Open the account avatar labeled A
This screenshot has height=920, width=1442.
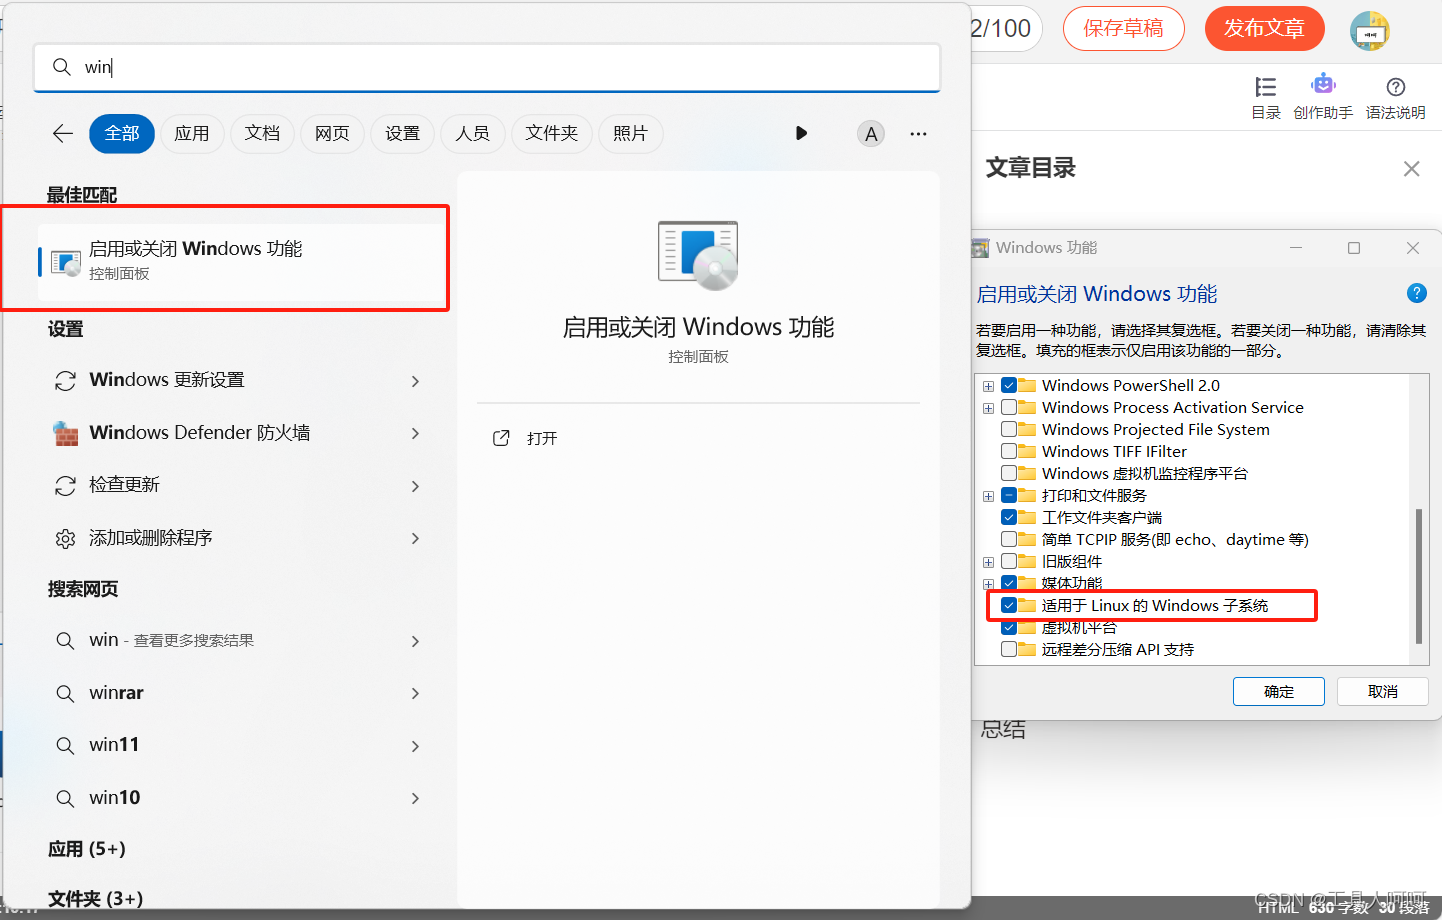click(871, 134)
